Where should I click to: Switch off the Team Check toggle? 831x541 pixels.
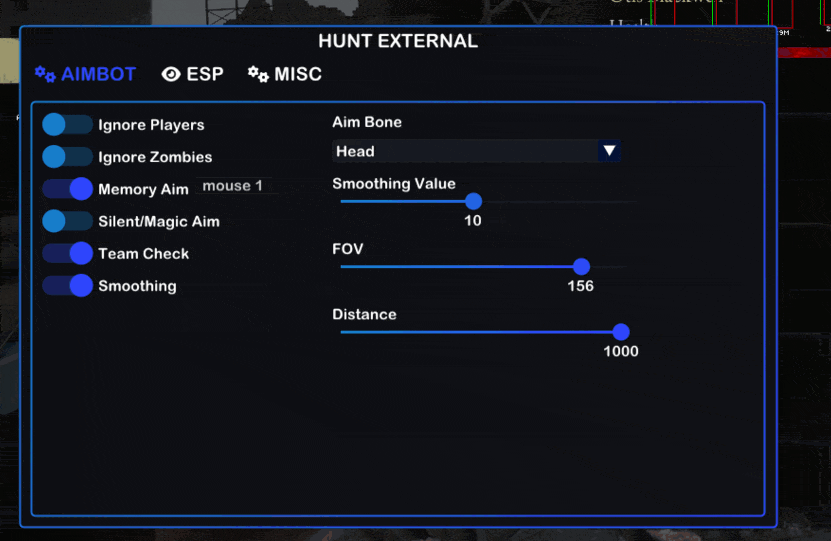[67, 253]
